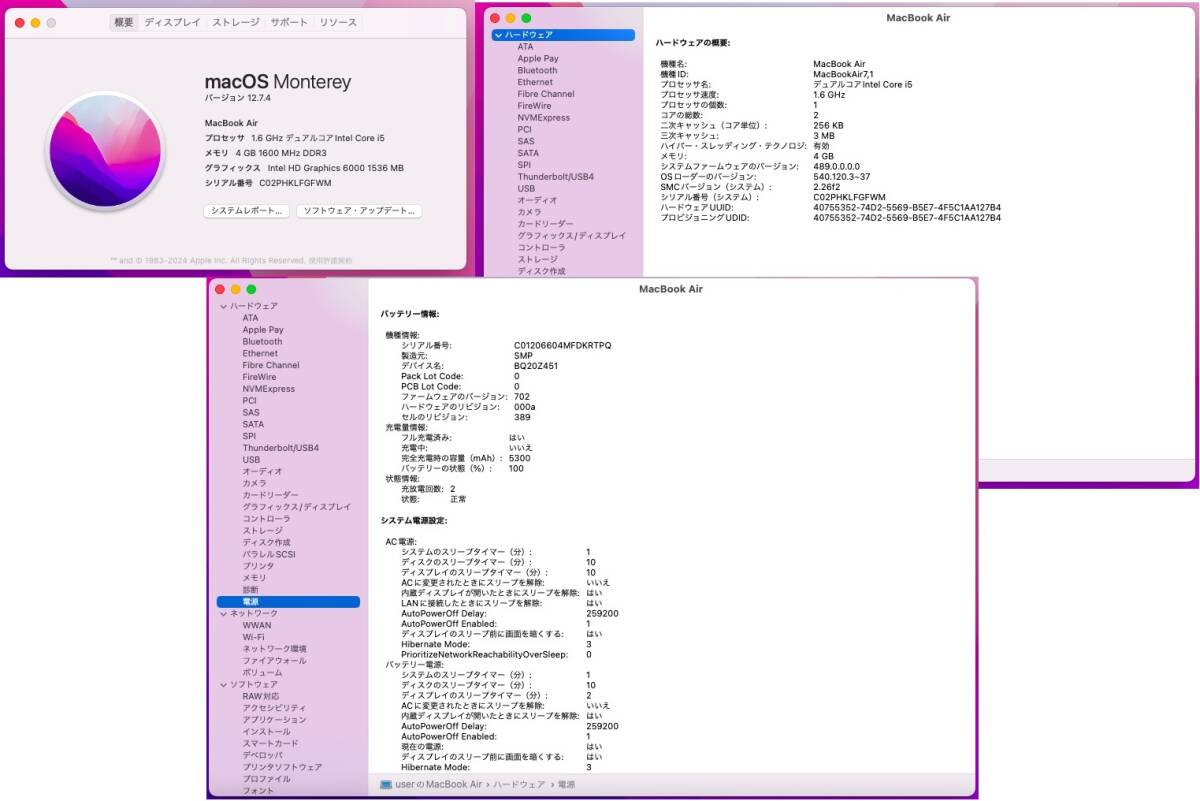
Task: Select プリンタ in the sidebar
Action: [258, 566]
